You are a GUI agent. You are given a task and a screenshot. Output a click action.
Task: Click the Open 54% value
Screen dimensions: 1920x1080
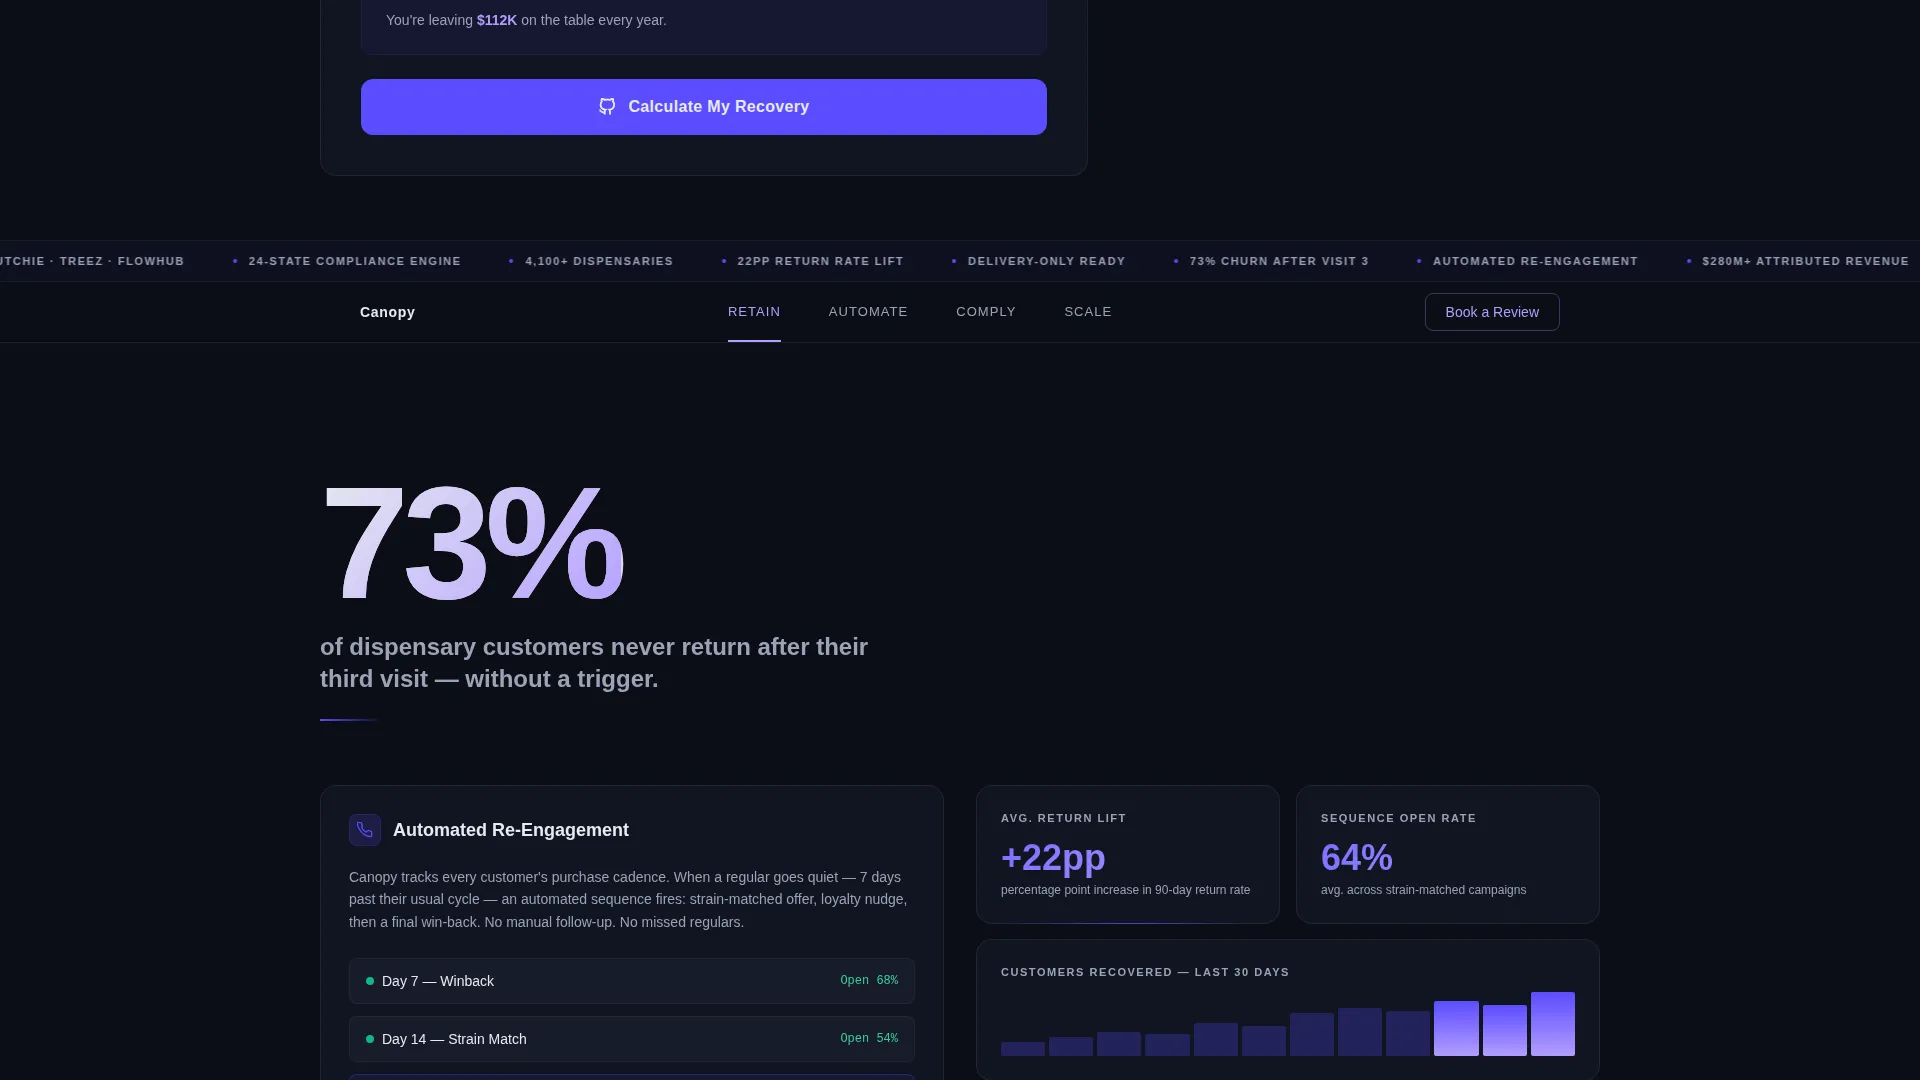point(869,1039)
